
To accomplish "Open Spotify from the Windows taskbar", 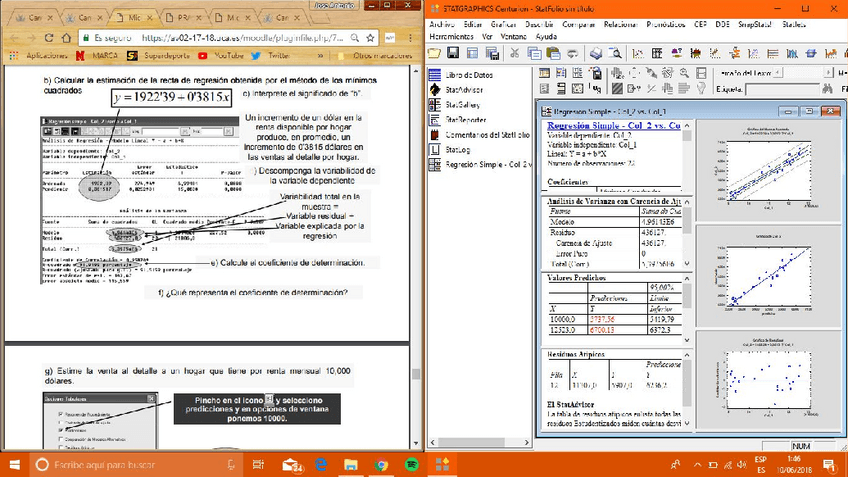I will (x=412, y=464).
